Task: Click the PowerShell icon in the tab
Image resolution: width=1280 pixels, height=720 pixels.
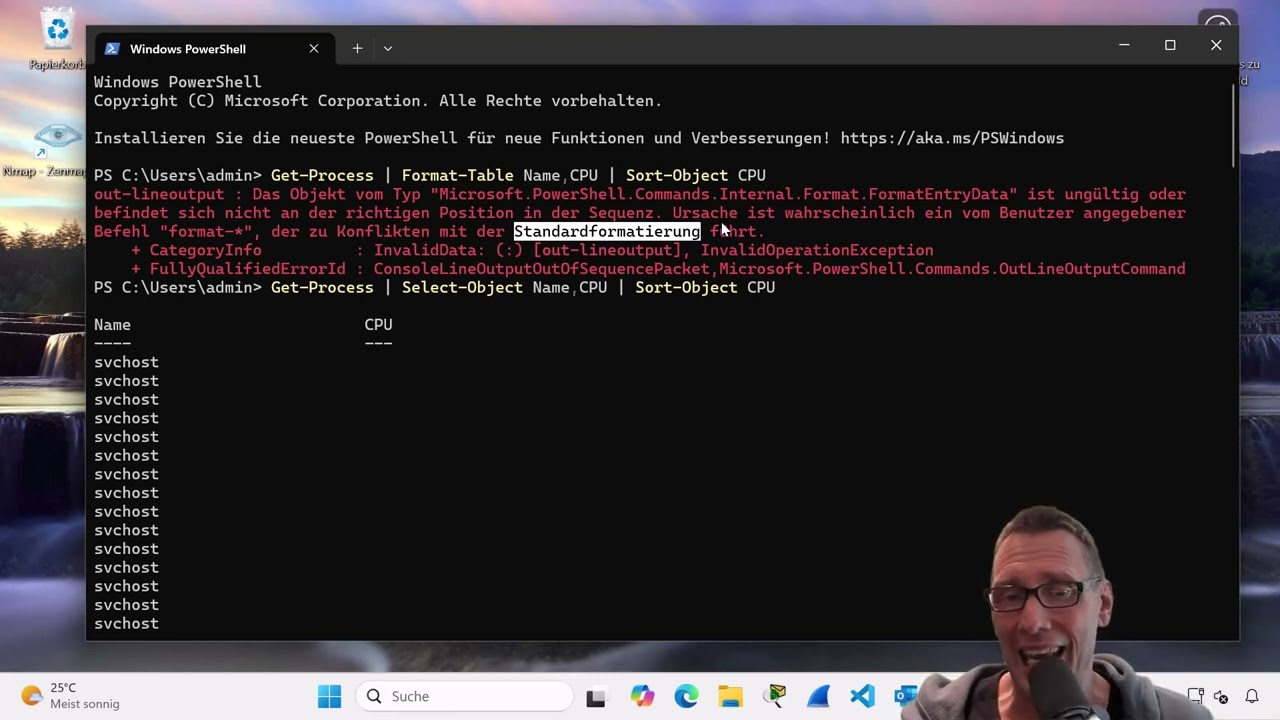Action: pyautogui.click(x=112, y=48)
